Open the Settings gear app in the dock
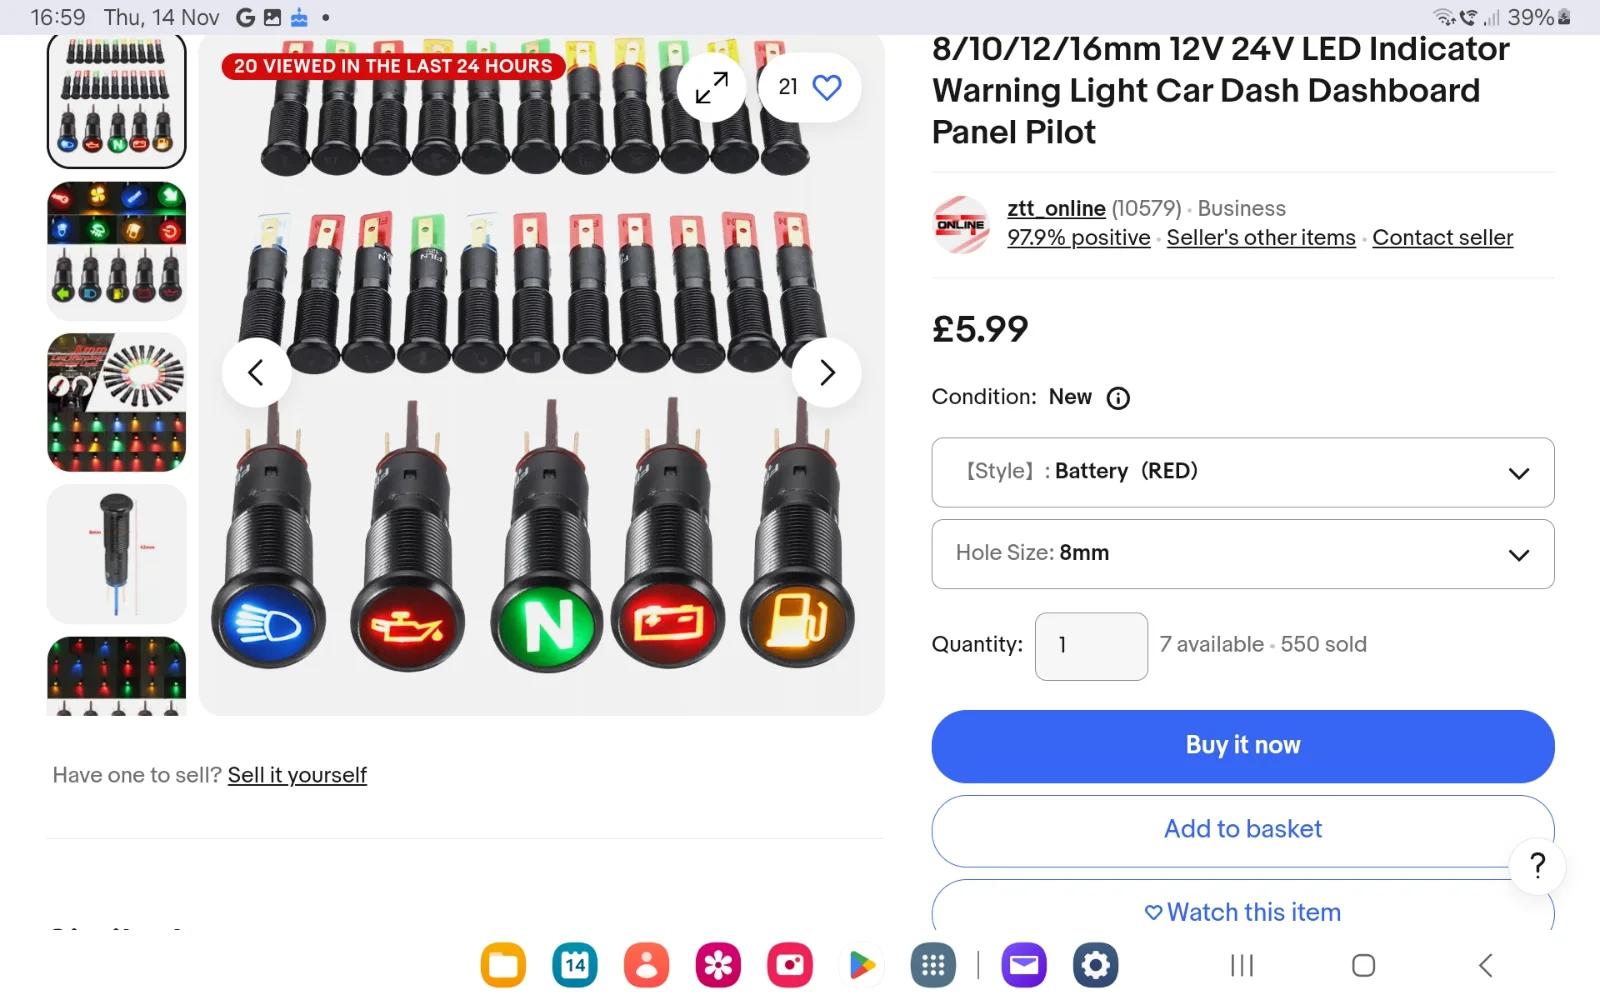The image size is (1600, 1000). tap(1095, 965)
